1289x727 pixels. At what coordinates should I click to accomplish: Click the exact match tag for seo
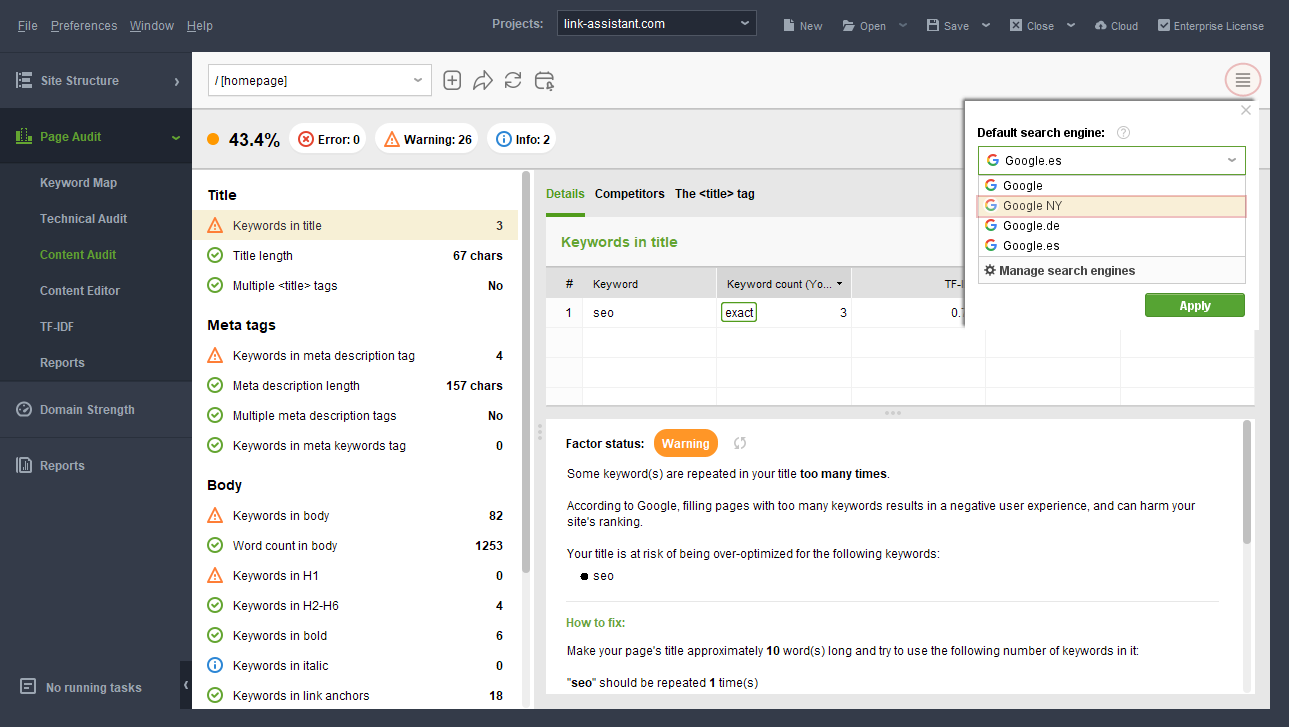[x=739, y=313]
